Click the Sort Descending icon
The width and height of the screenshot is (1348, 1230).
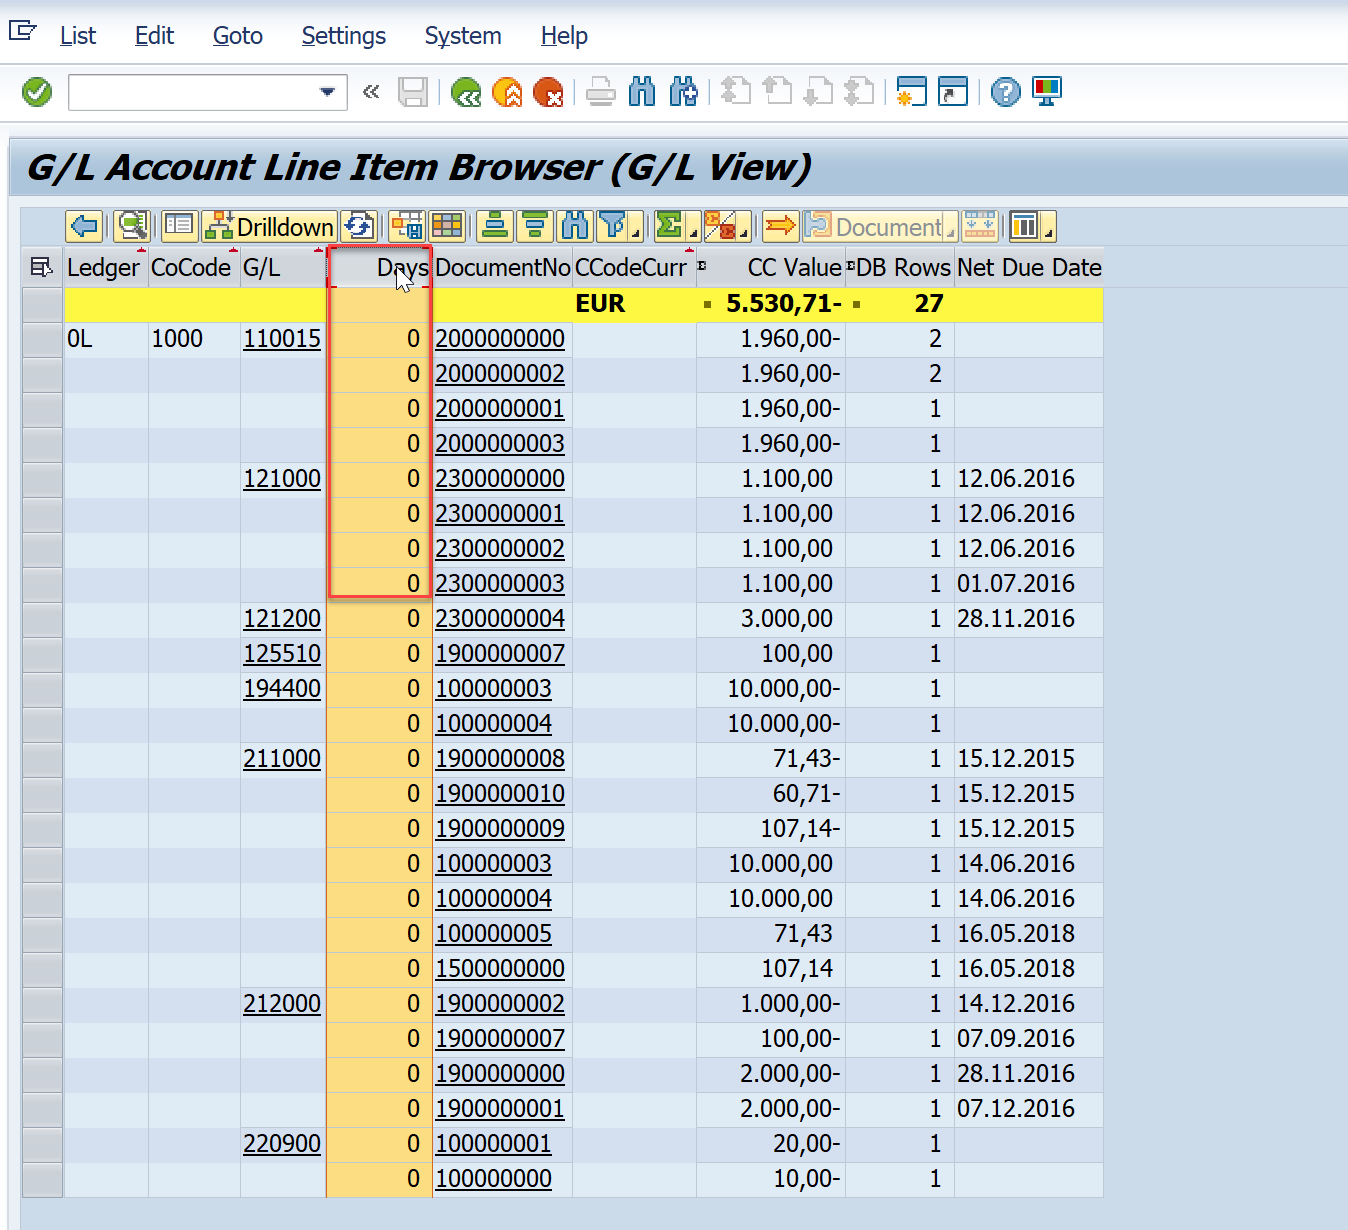click(x=535, y=227)
